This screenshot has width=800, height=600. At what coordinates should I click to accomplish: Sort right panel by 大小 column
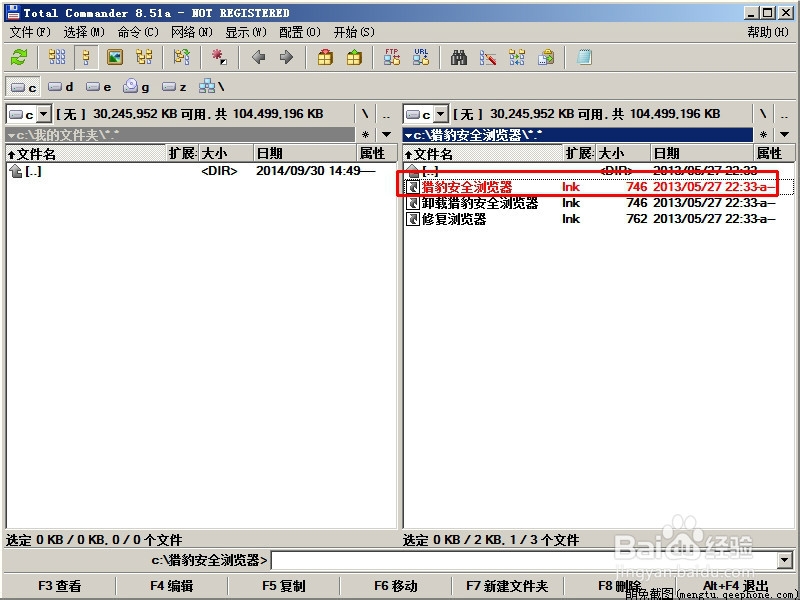click(623, 154)
